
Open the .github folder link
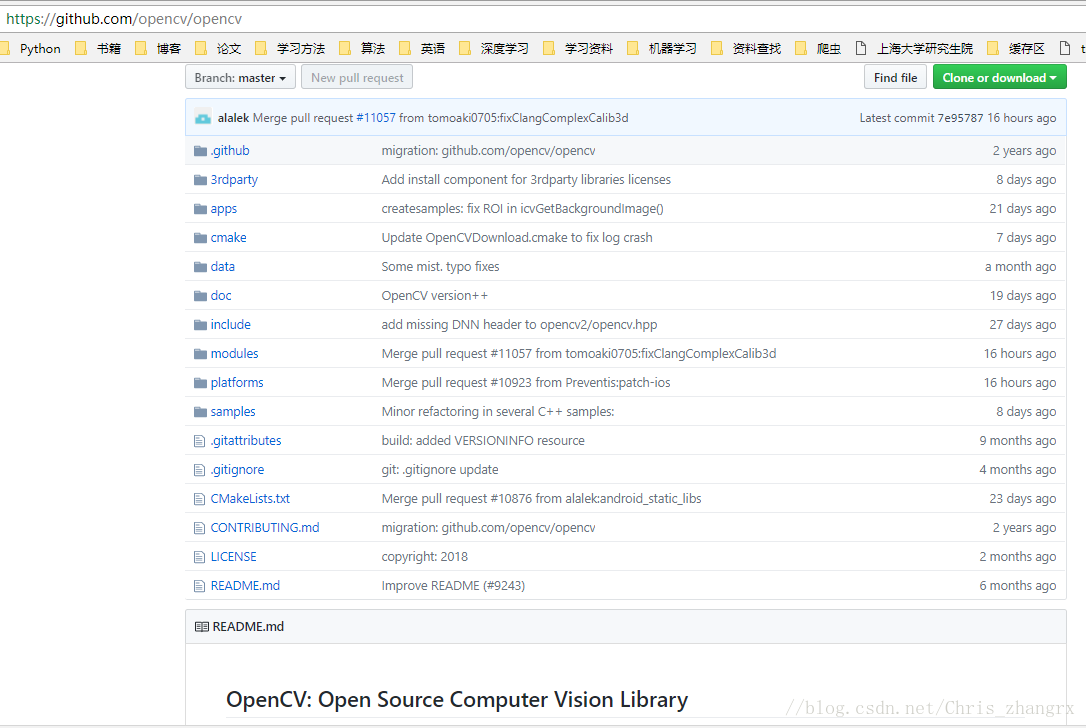tap(230, 150)
